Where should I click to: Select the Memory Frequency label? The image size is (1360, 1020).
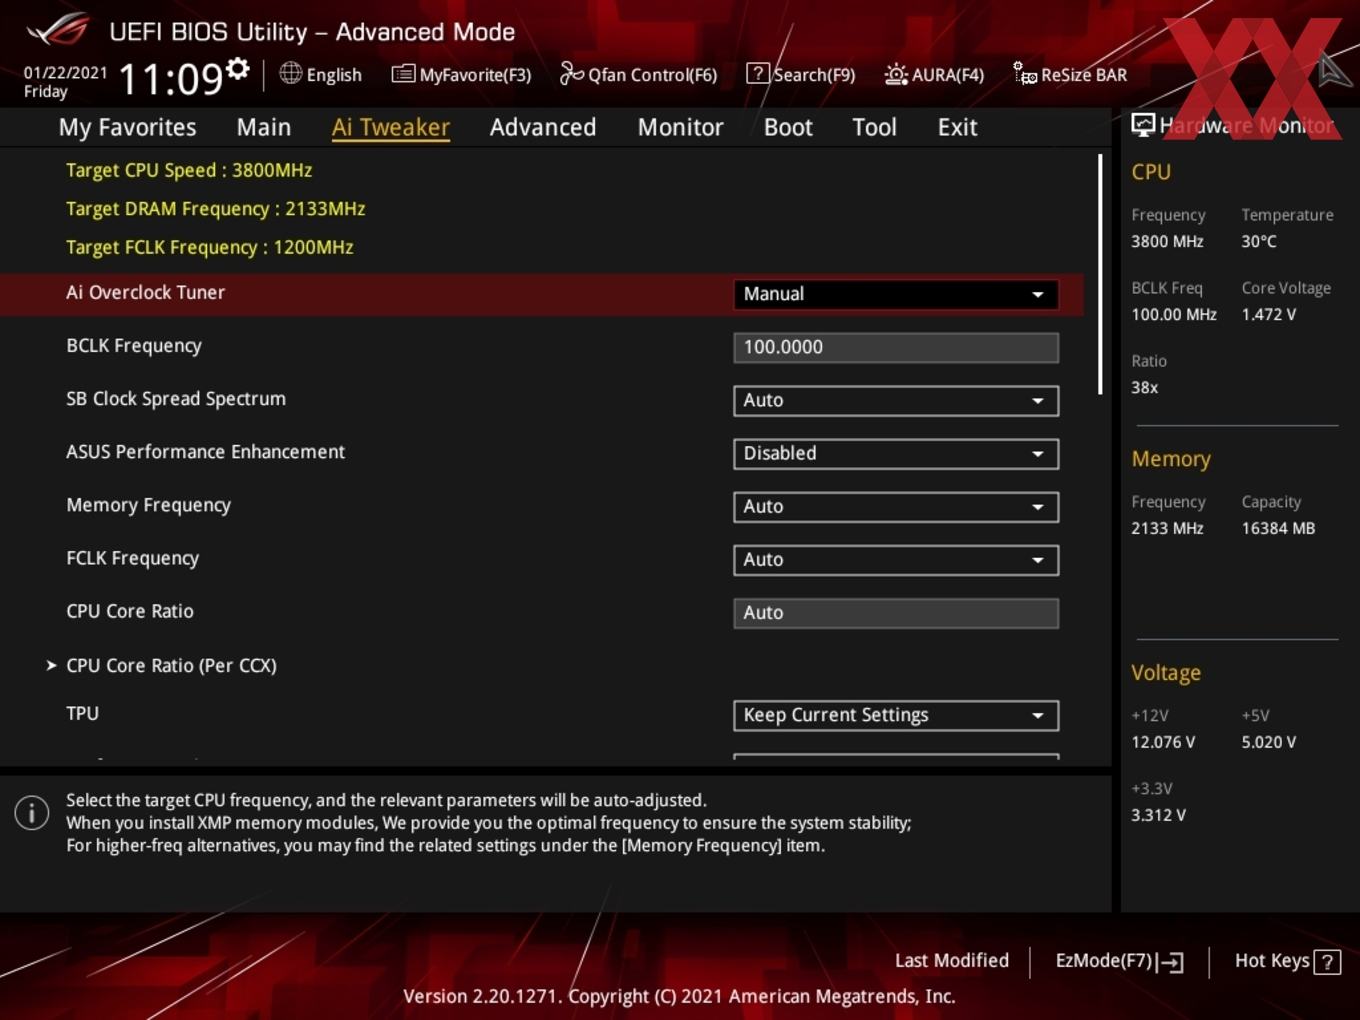tap(148, 505)
